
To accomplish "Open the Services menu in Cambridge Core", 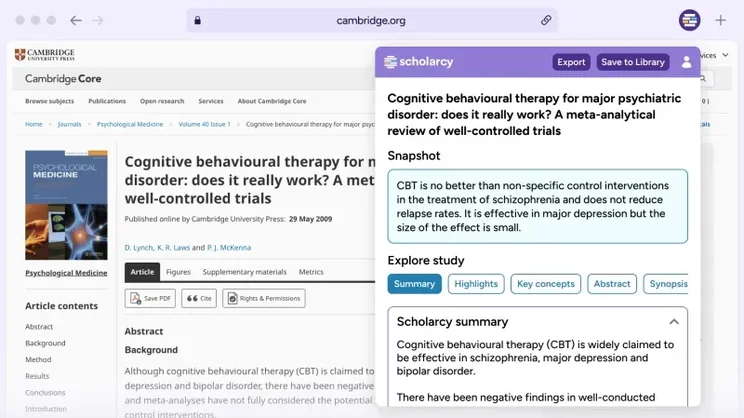I will pos(211,101).
